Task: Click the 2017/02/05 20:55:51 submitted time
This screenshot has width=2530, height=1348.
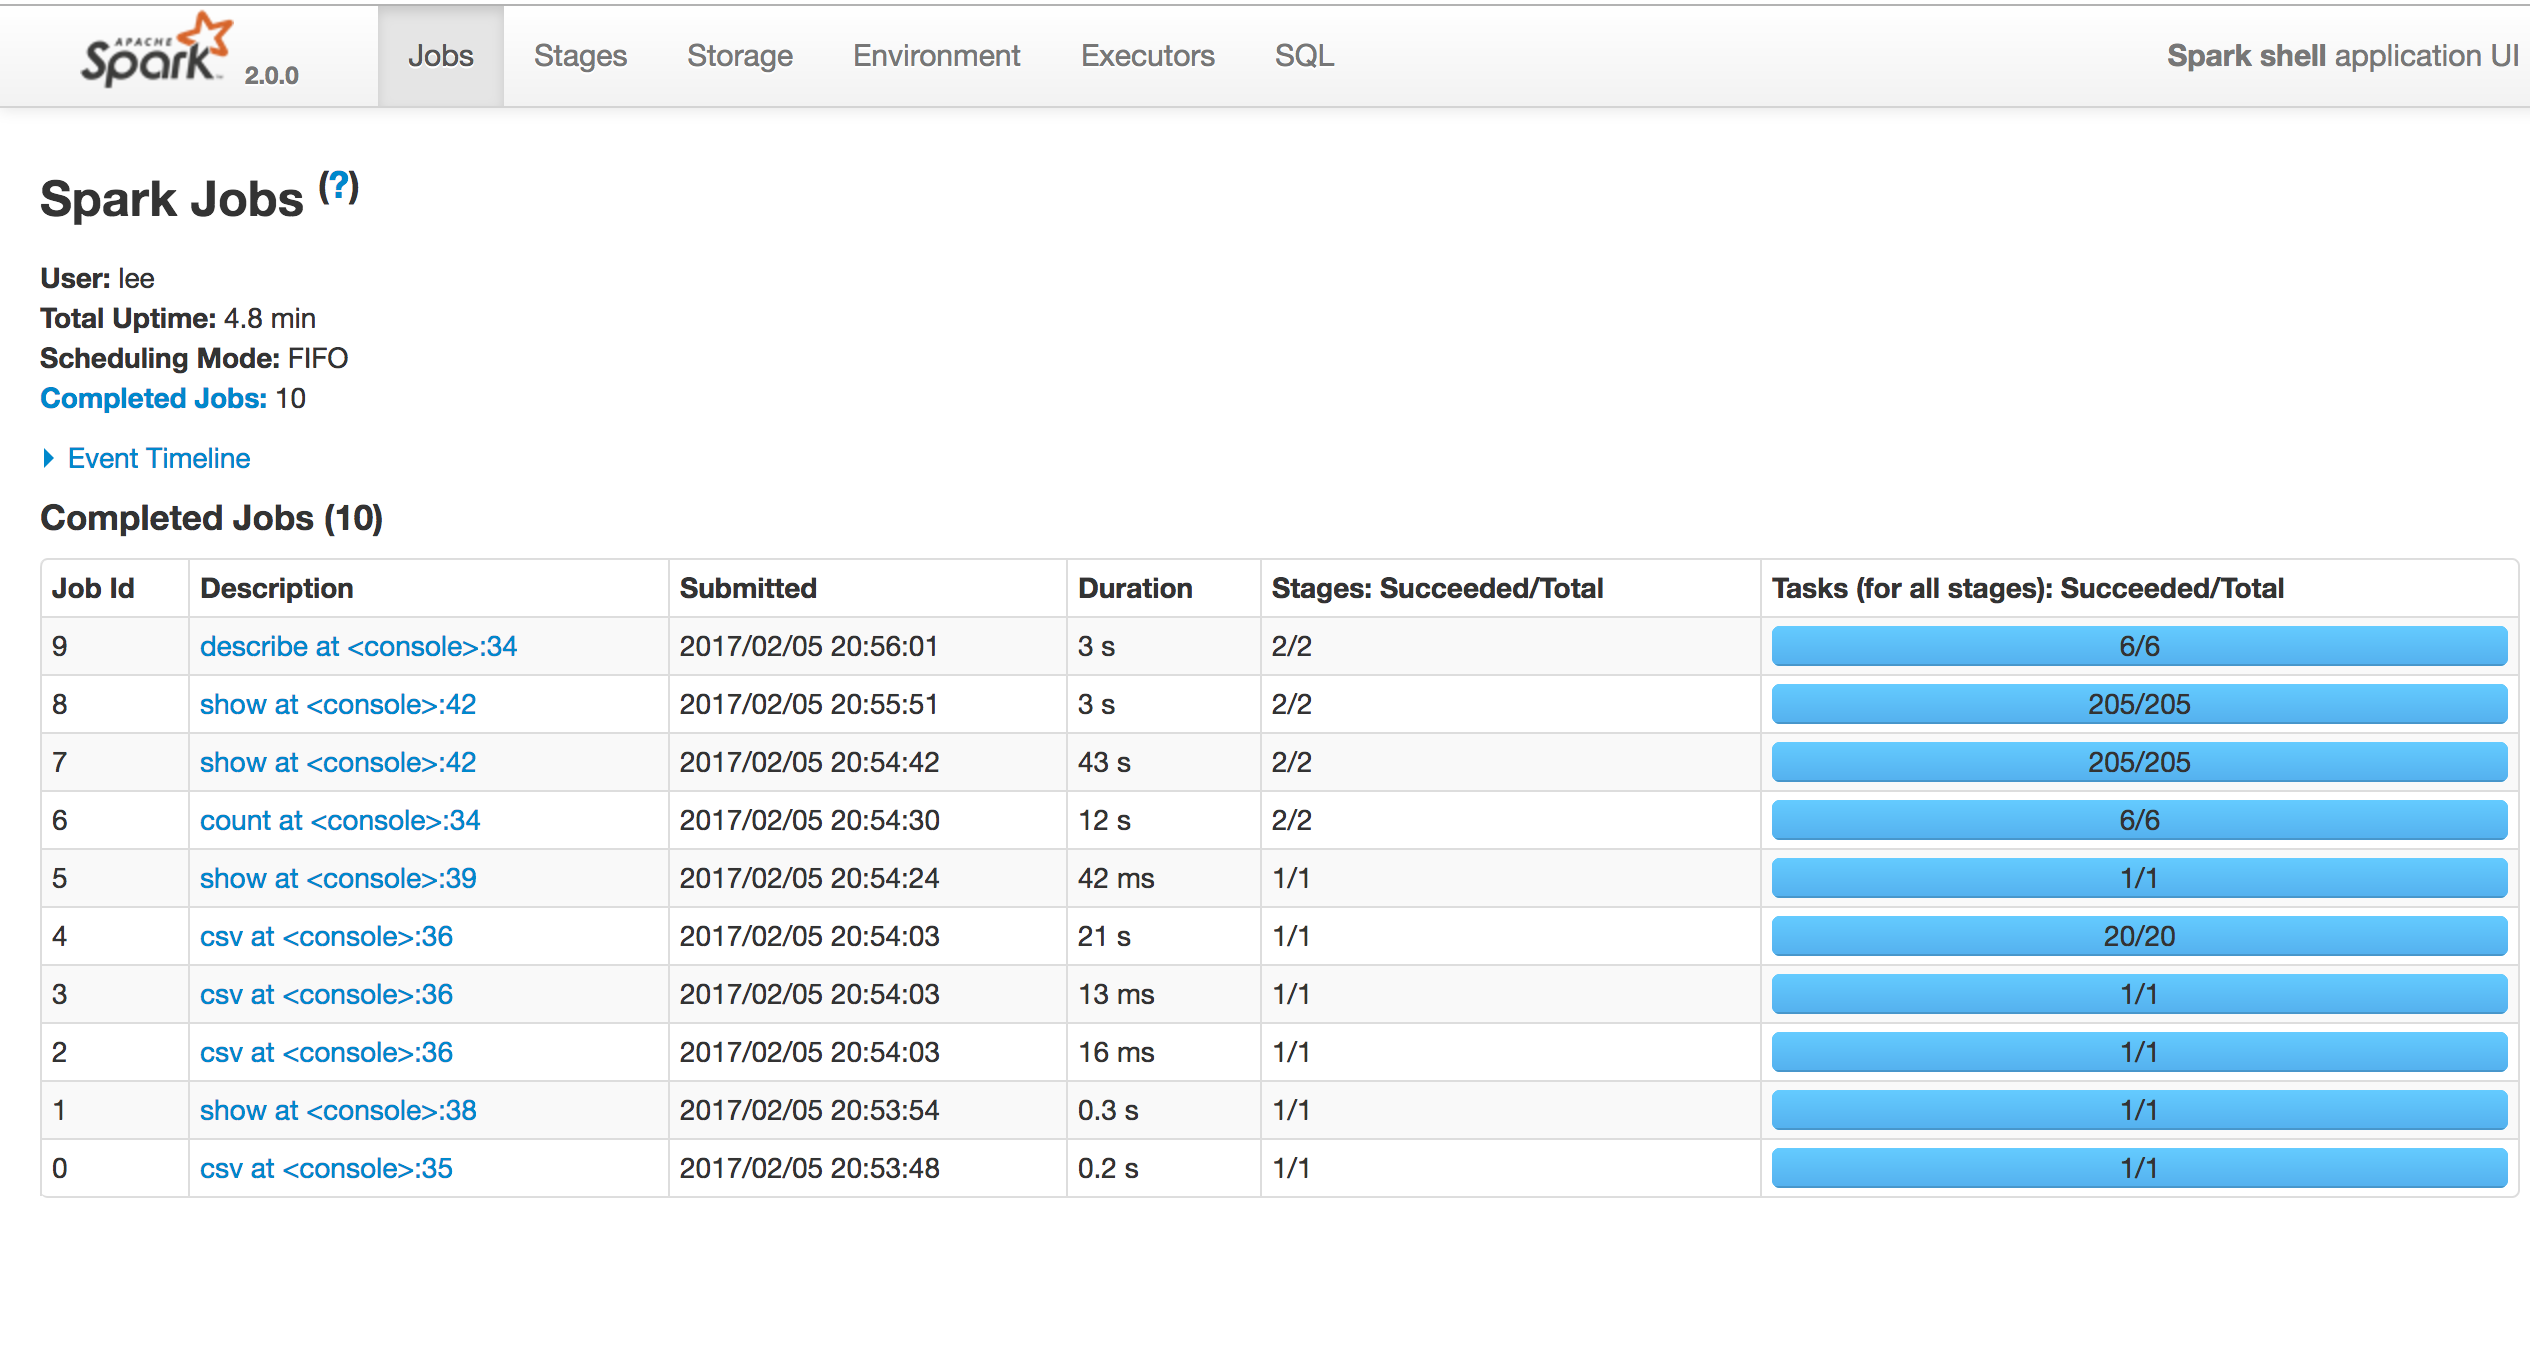Action: [x=809, y=704]
